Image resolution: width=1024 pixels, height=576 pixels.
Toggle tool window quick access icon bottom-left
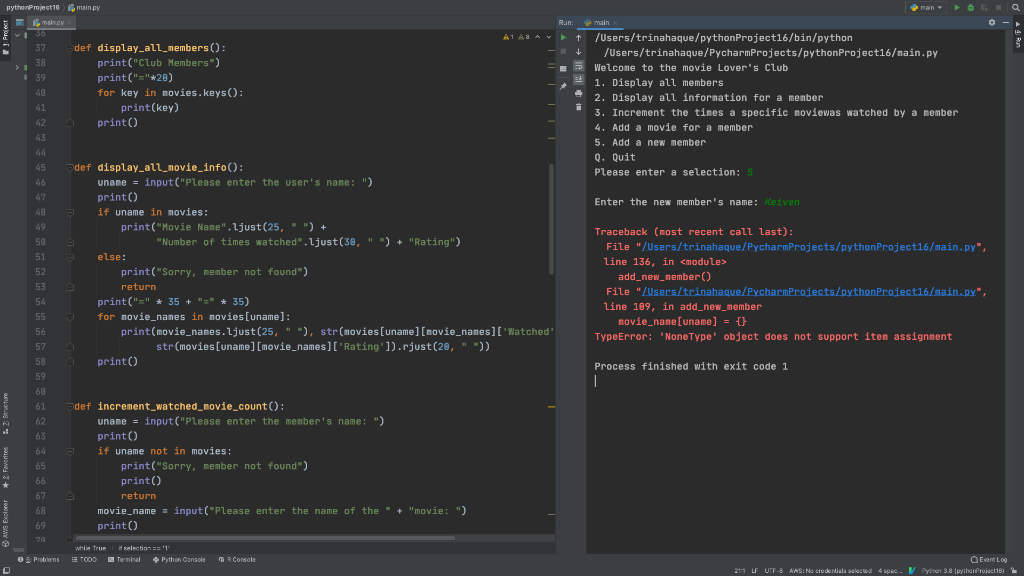tap(6, 571)
